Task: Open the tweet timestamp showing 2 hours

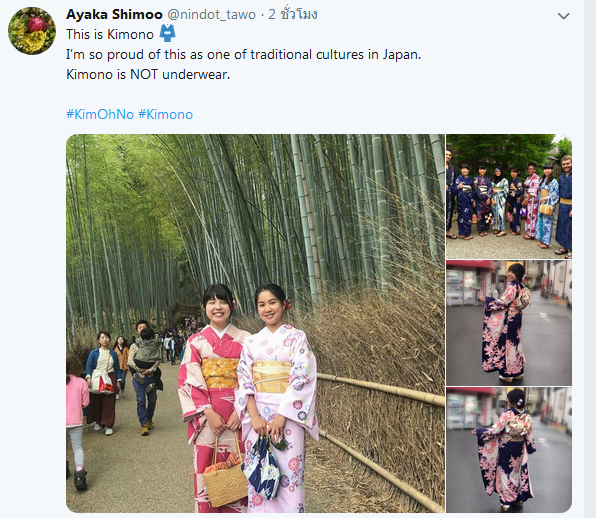Action: pos(293,14)
